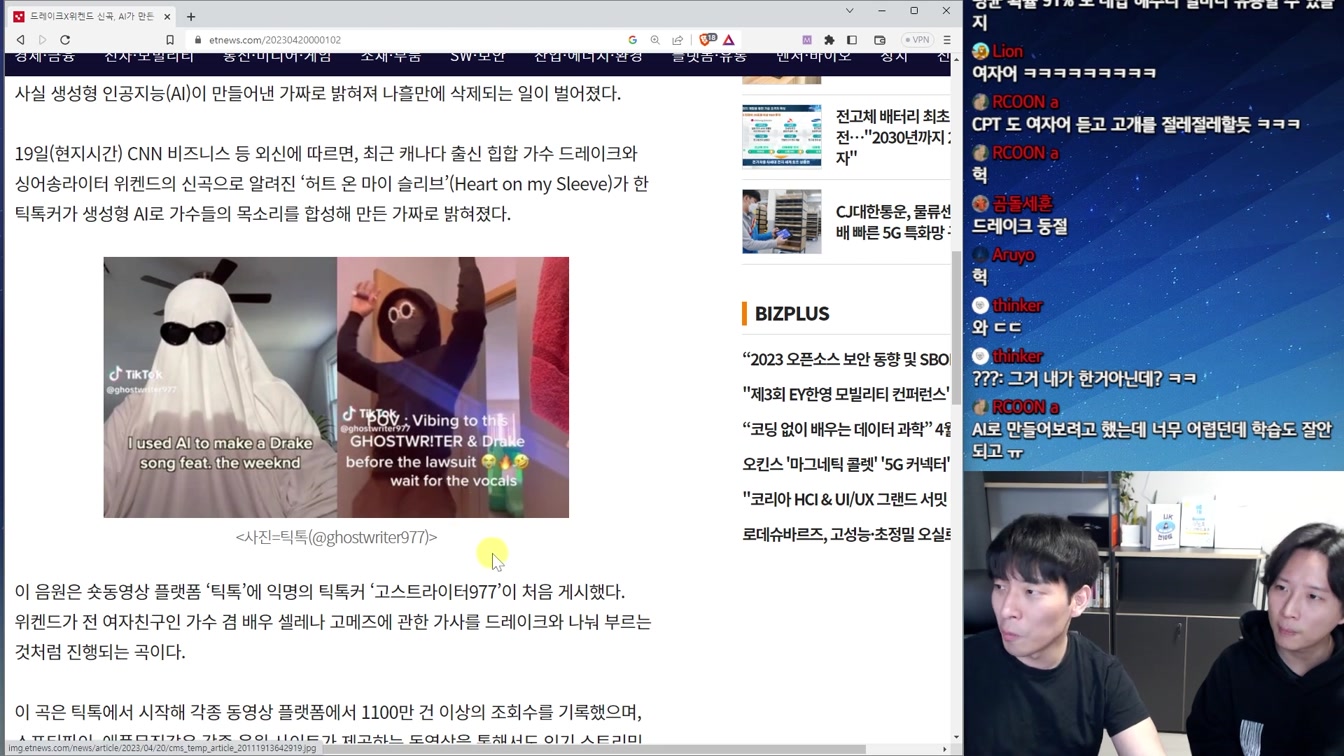Open Brave Shields lion icon

[x=707, y=40]
